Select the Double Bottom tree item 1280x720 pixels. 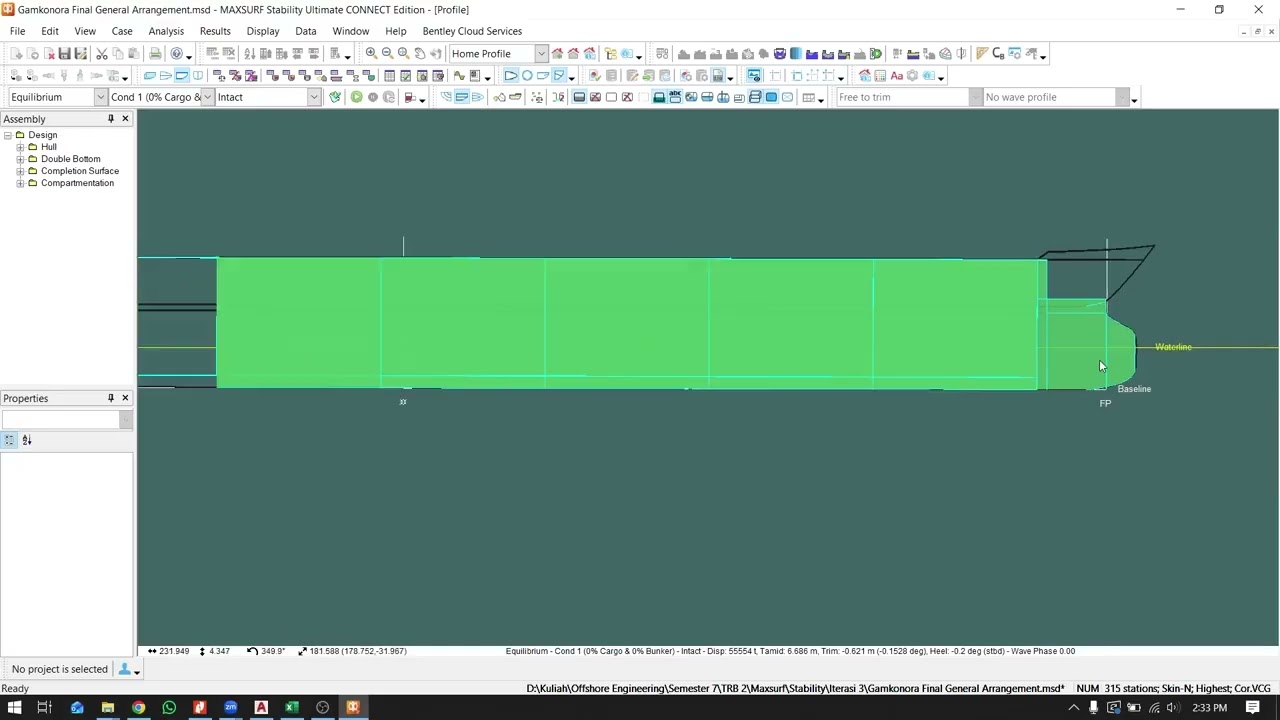pyautogui.click(x=70, y=159)
